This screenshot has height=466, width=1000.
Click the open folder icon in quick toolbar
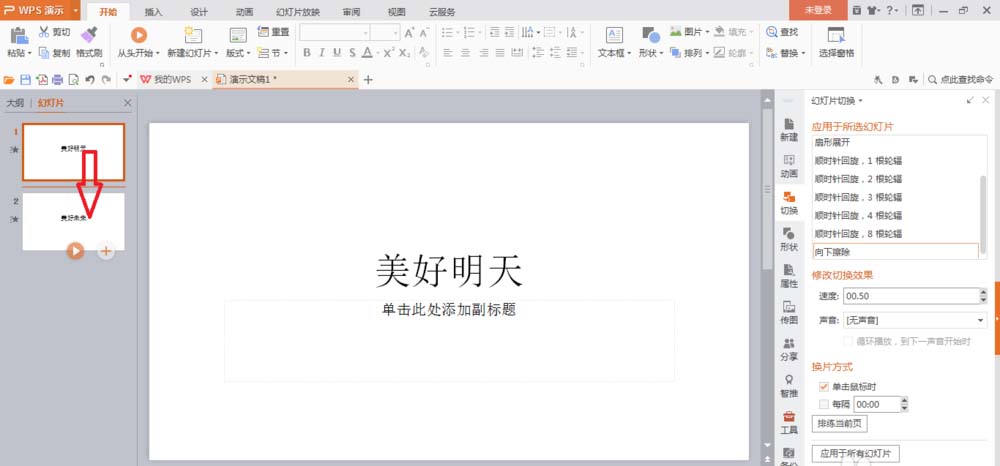tap(9, 80)
